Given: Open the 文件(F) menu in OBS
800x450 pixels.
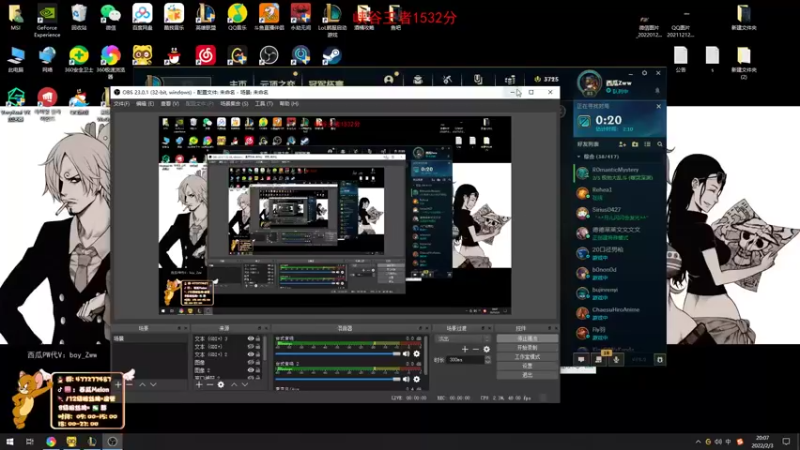Looking at the screenshot, I should pyautogui.click(x=121, y=104).
